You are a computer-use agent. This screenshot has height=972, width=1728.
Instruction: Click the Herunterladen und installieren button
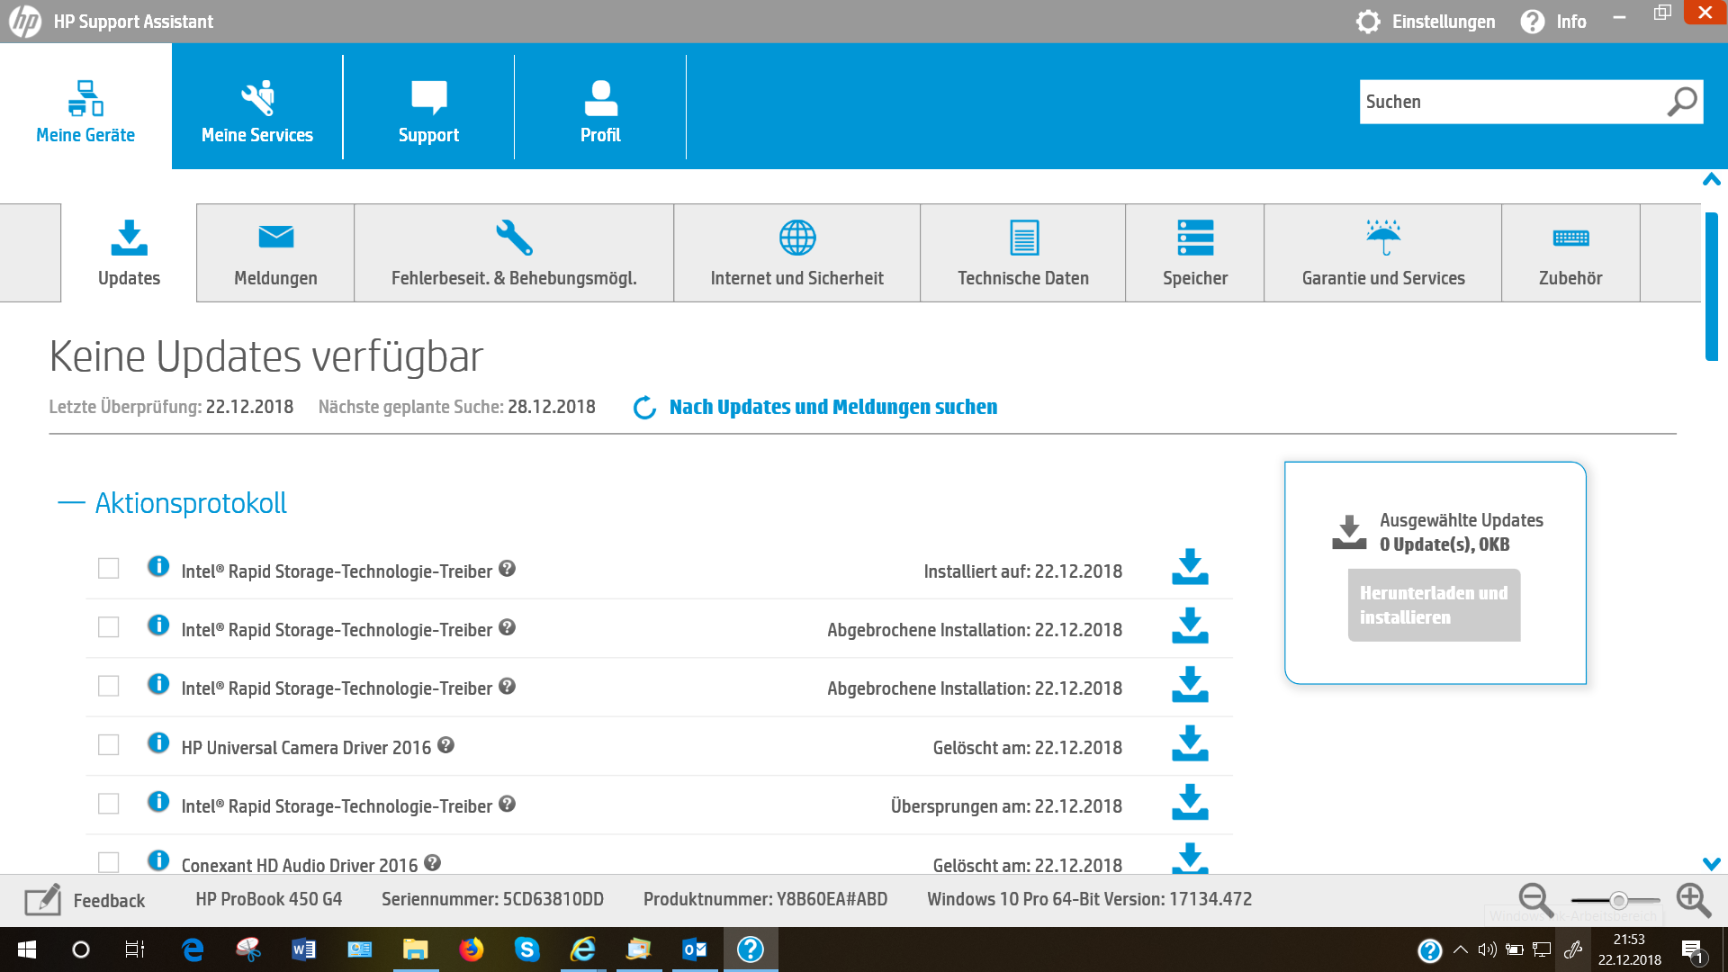click(x=1434, y=605)
